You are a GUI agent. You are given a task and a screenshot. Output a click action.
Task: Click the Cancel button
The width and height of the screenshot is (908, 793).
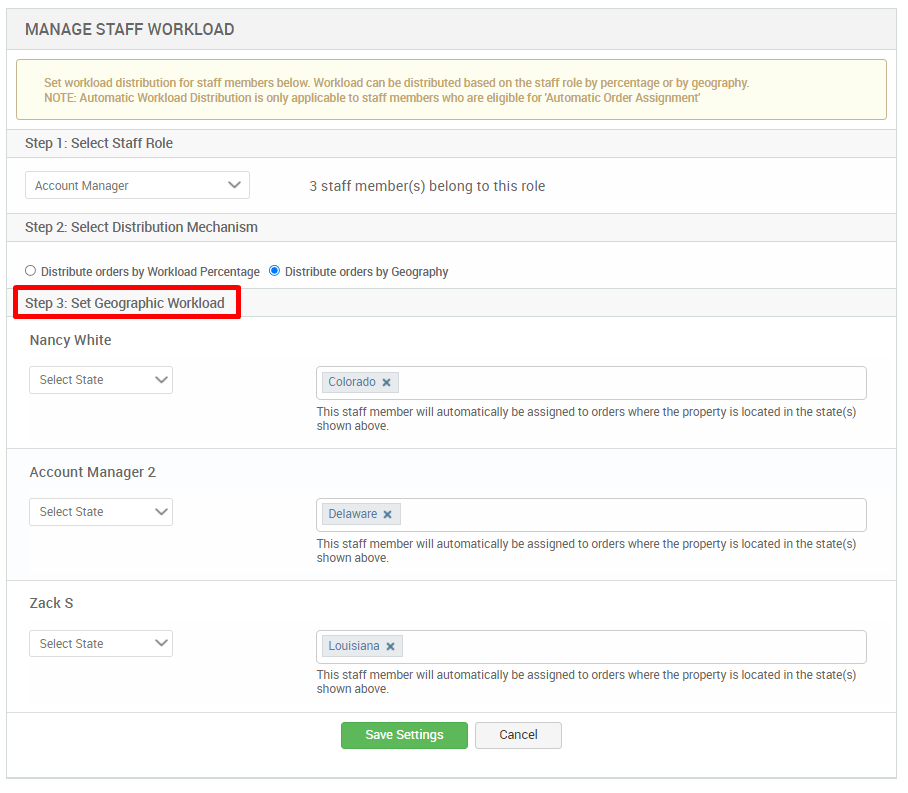518,735
